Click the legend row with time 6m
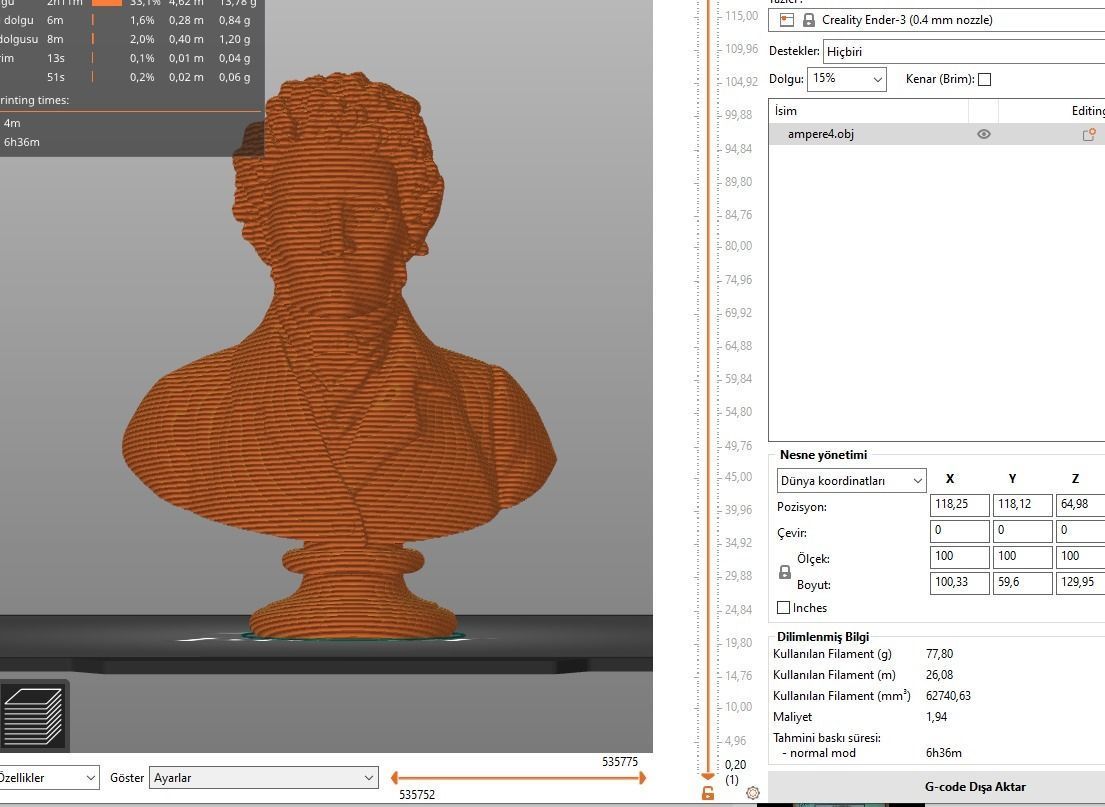 (132, 20)
